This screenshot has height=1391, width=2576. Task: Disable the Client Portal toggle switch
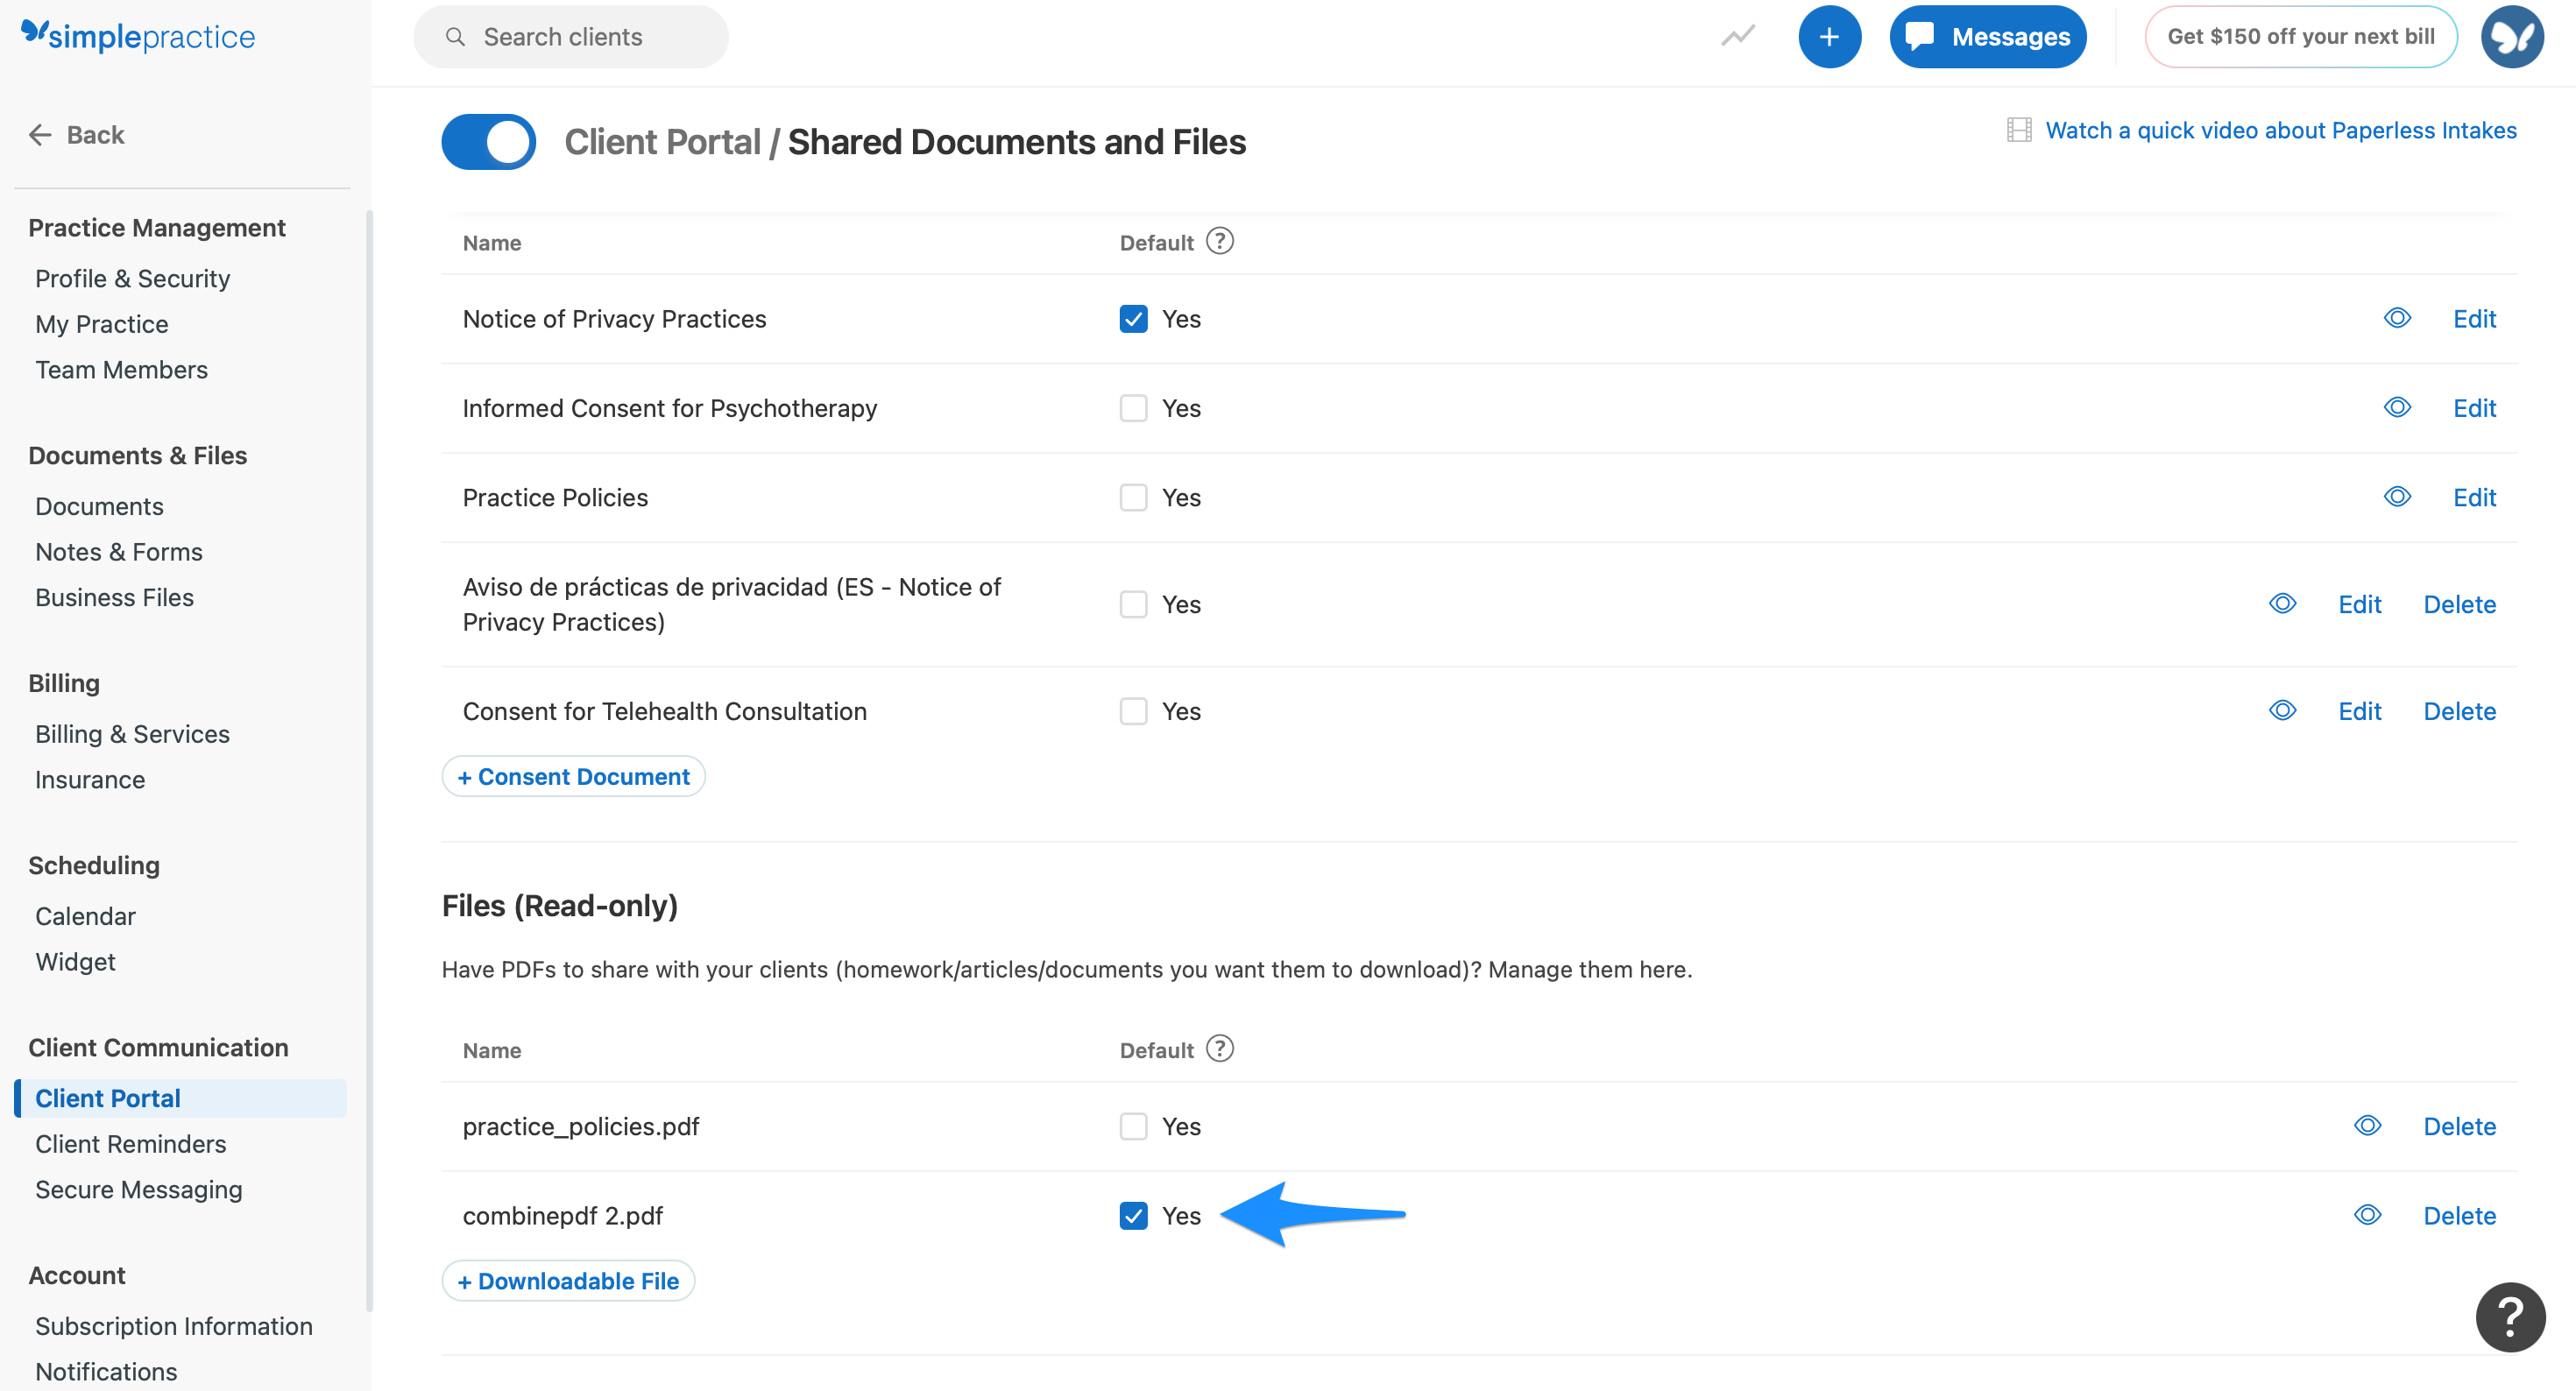coord(488,141)
